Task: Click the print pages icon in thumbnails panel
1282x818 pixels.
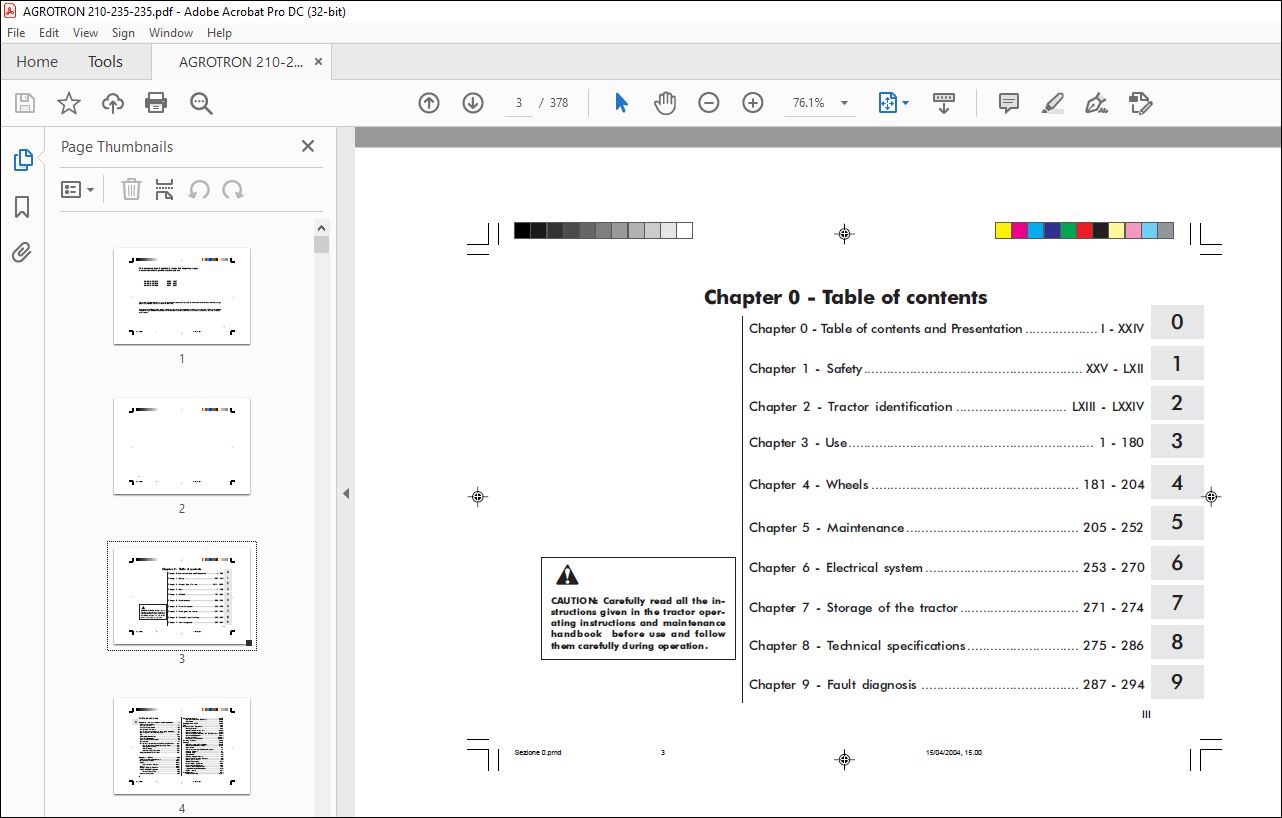Action: tap(165, 189)
